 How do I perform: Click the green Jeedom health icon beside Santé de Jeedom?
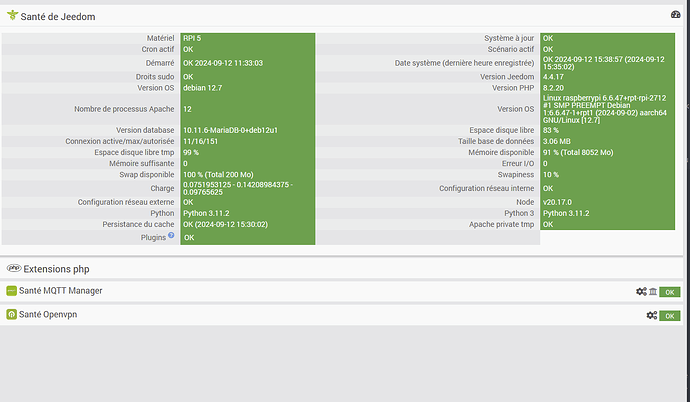pyautogui.click(x=12, y=15)
